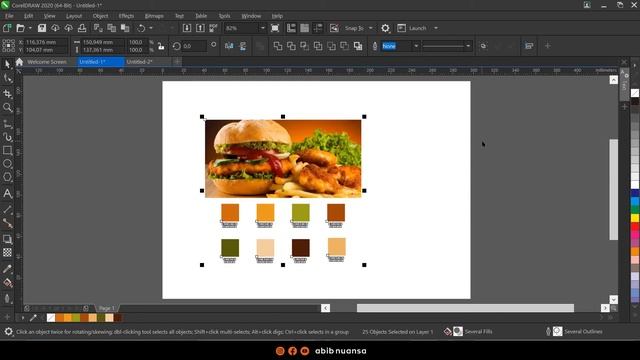The width and height of the screenshot is (640, 360).
Task: Click the New document icon
Action: tap(7, 28)
